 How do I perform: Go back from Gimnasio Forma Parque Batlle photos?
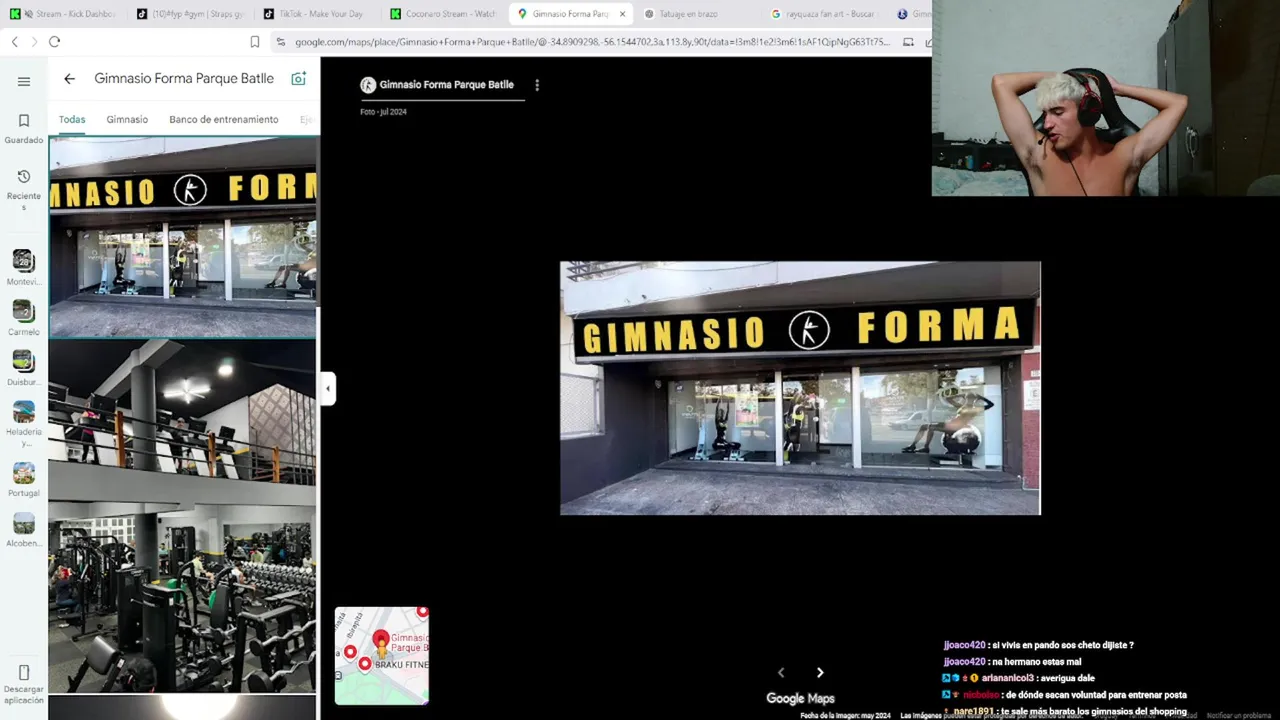pos(69,78)
